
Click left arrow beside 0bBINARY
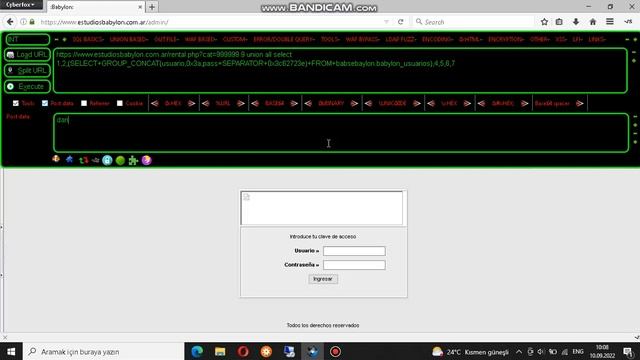(308, 104)
